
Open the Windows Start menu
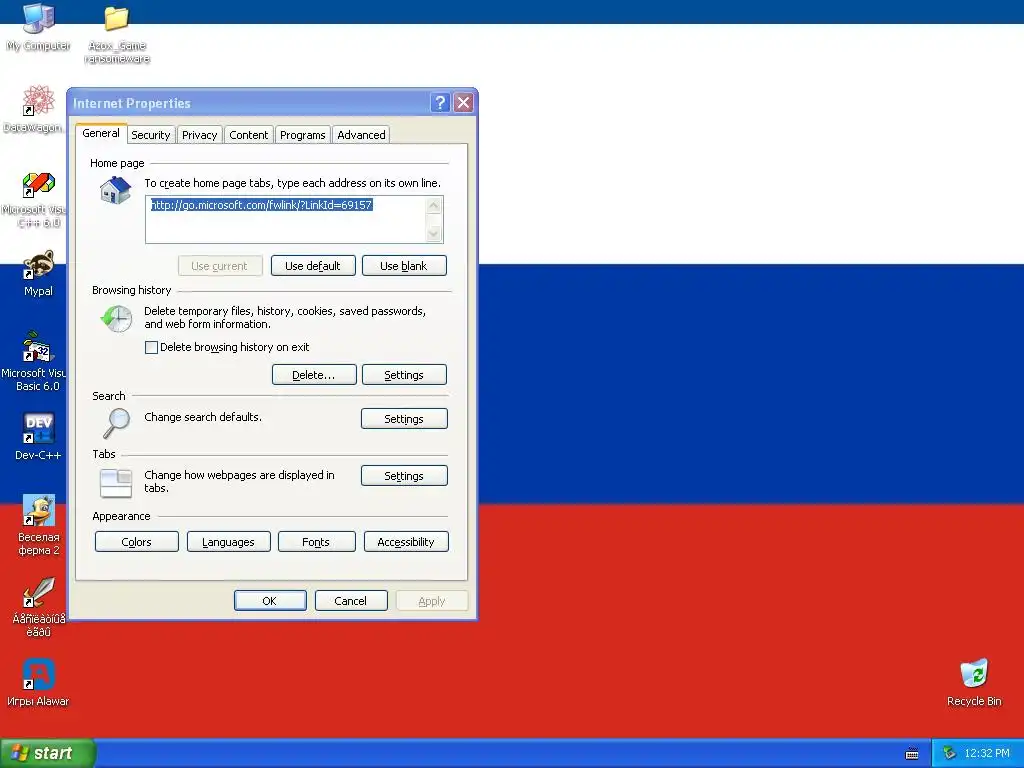coord(48,753)
